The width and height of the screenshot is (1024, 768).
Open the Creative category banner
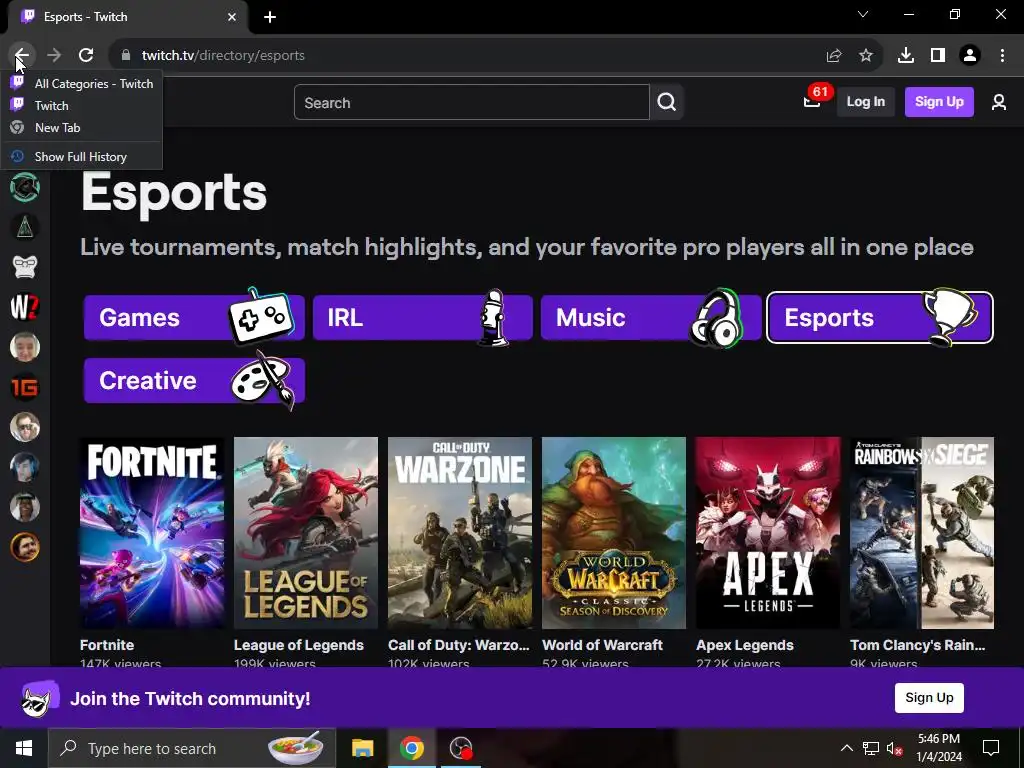(194, 381)
